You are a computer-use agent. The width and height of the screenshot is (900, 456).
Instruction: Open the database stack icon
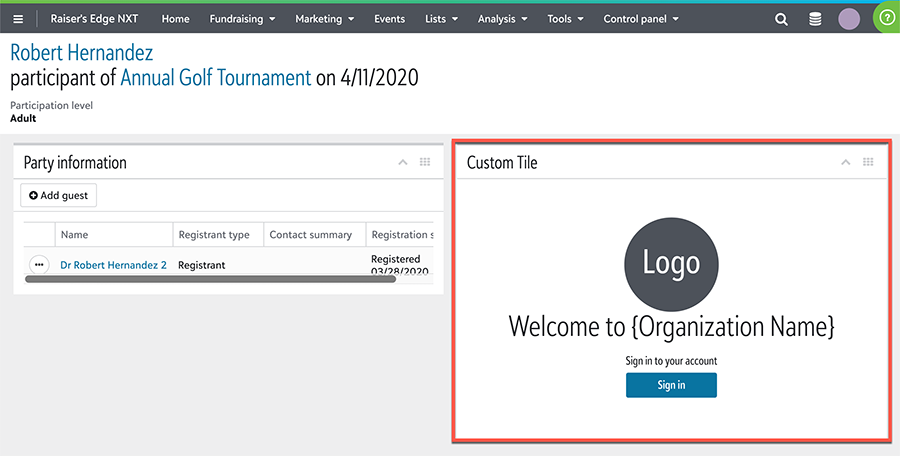(x=815, y=19)
